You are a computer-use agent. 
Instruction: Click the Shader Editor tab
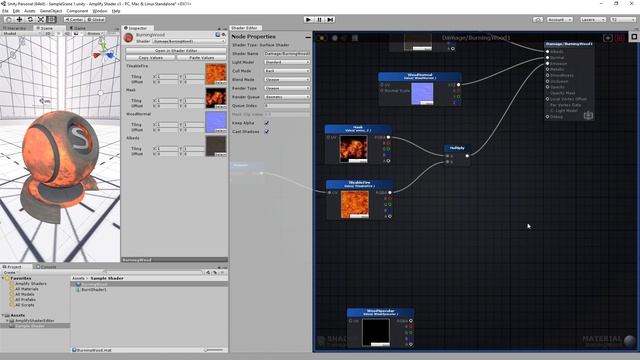[x=244, y=28]
